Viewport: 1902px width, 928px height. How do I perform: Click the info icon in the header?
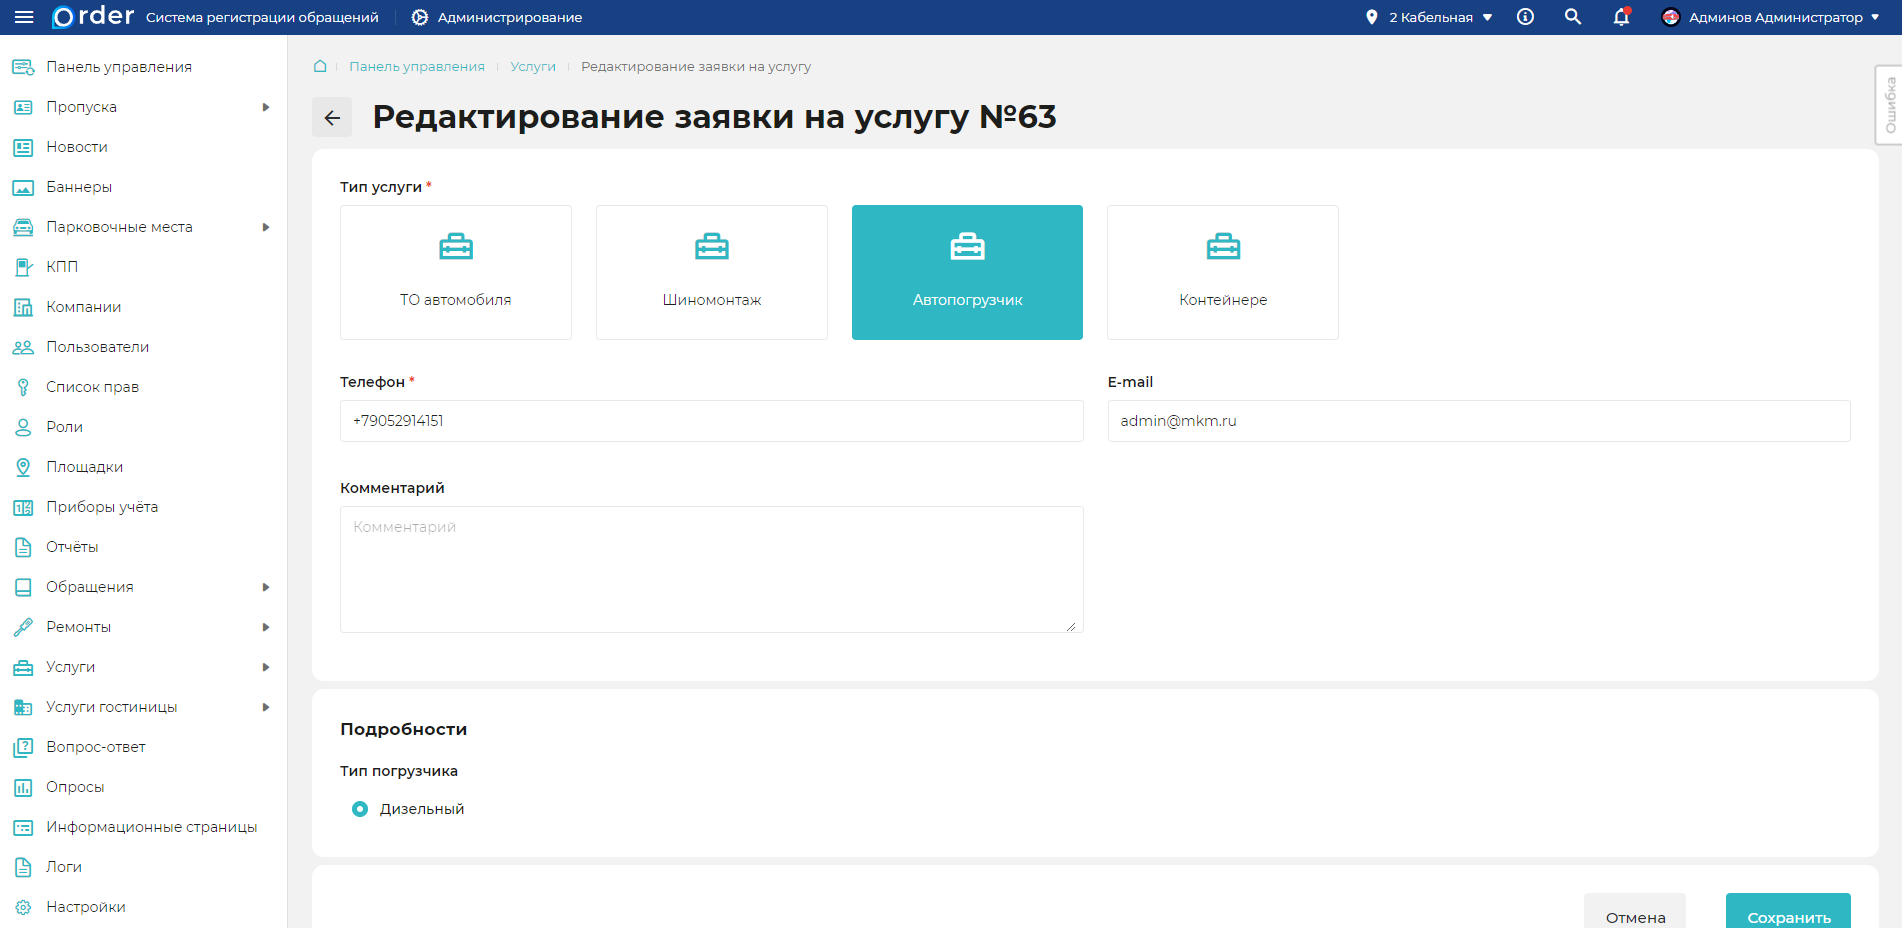point(1525,16)
